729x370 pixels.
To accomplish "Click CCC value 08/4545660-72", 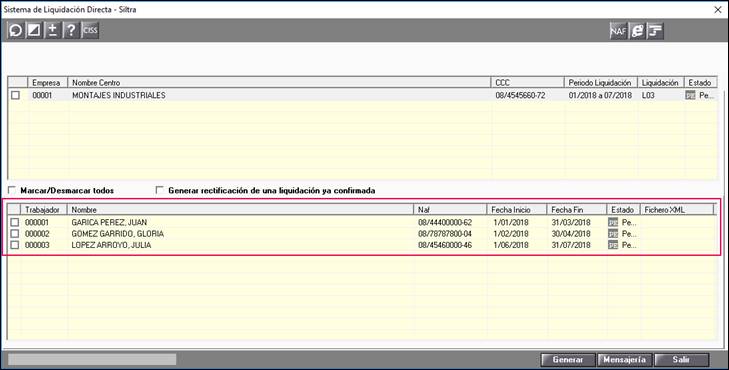I will tap(520, 95).
